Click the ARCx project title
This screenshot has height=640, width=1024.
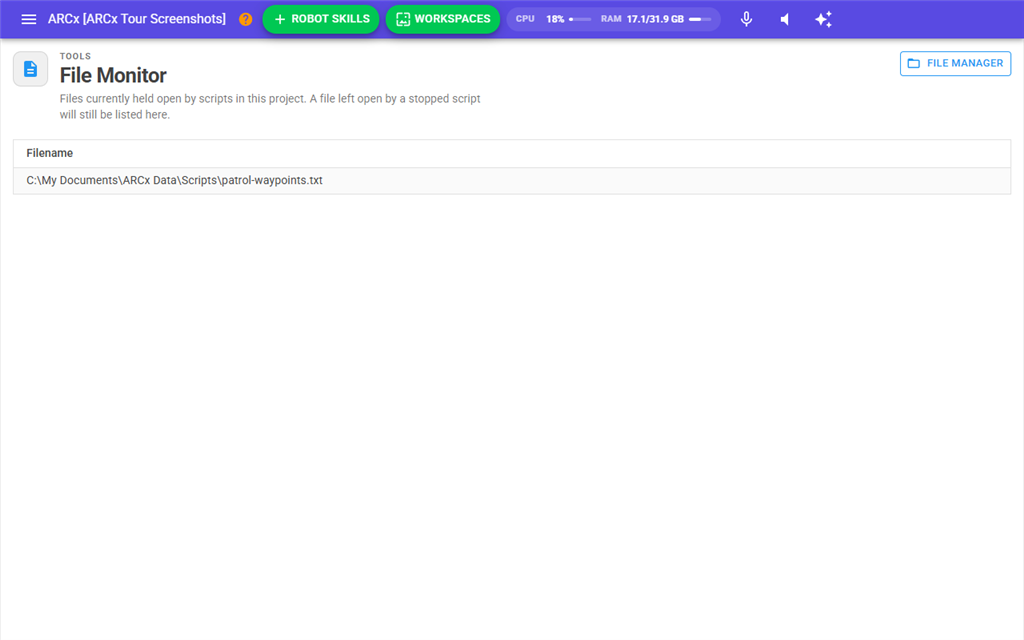coord(136,19)
